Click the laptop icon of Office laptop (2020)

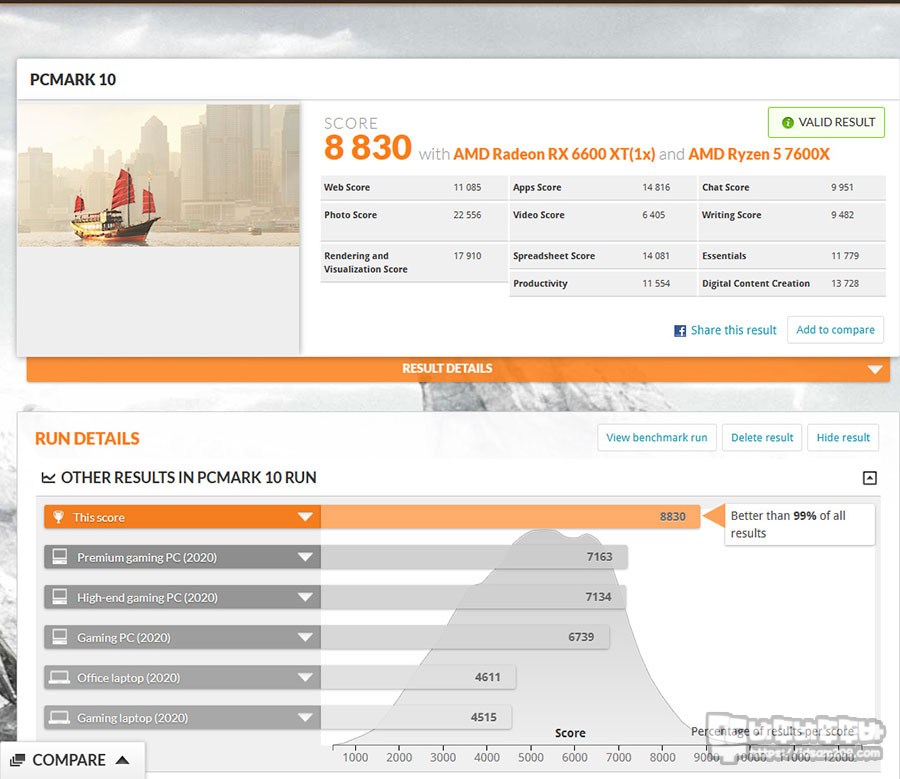pyautogui.click(x=59, y=677)
